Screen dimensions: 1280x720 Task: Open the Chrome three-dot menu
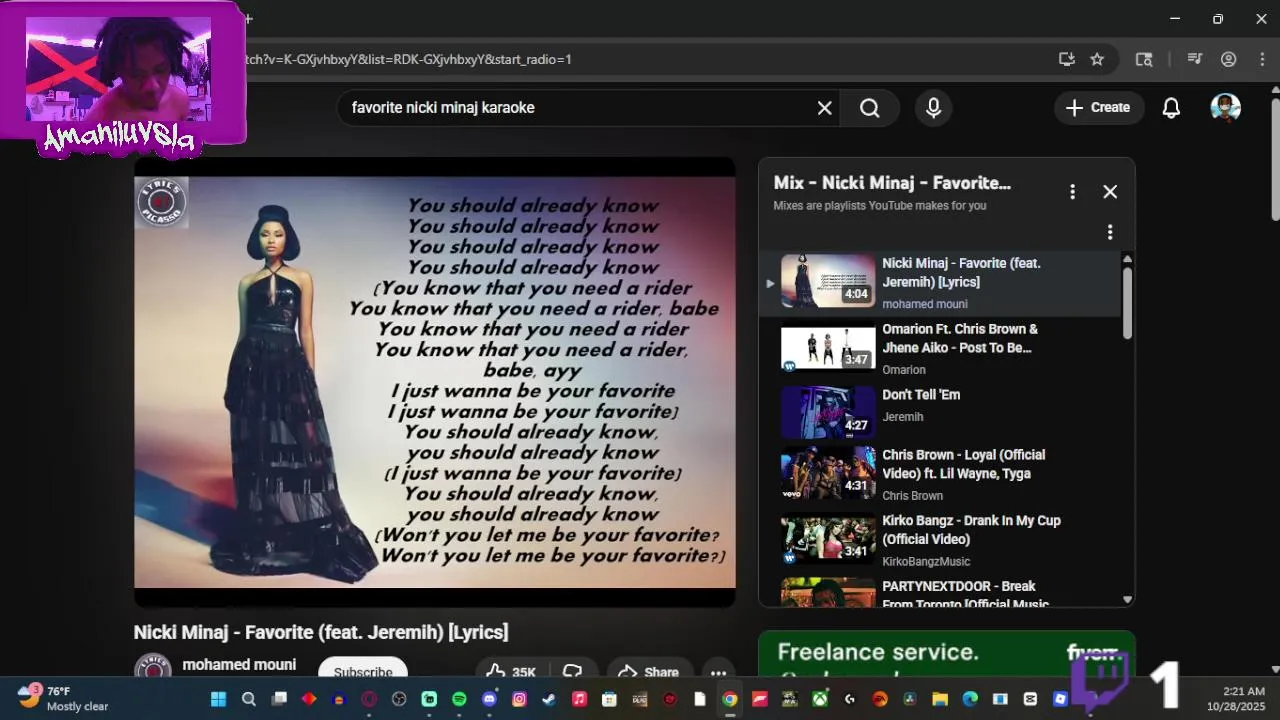[1262, 59]
